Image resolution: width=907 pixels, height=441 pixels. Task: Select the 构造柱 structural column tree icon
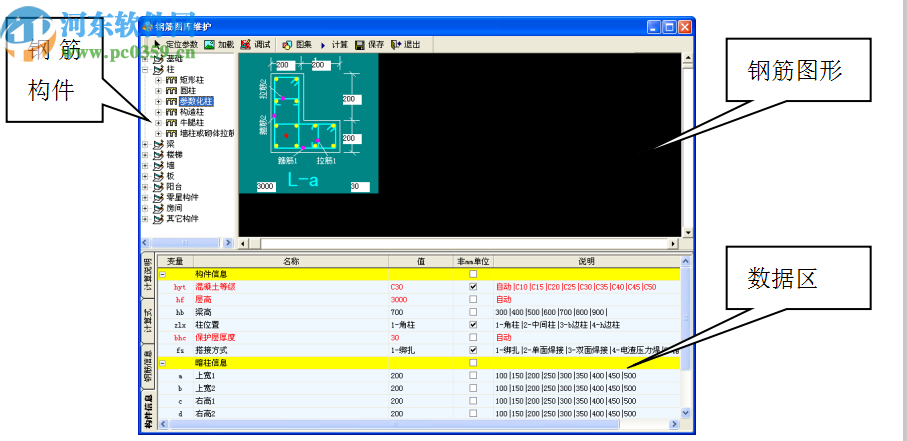pyautogui.click(x=171, y=112)
